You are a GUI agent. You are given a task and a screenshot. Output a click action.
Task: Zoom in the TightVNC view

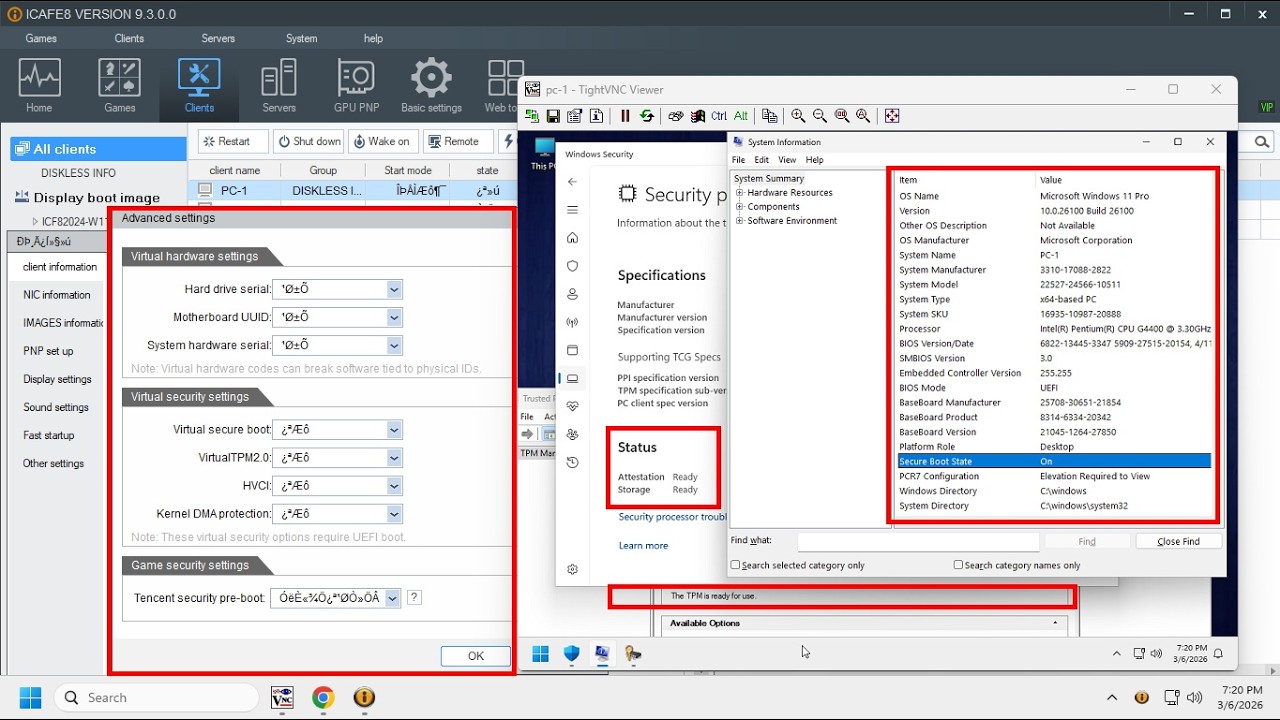[798, 116]
